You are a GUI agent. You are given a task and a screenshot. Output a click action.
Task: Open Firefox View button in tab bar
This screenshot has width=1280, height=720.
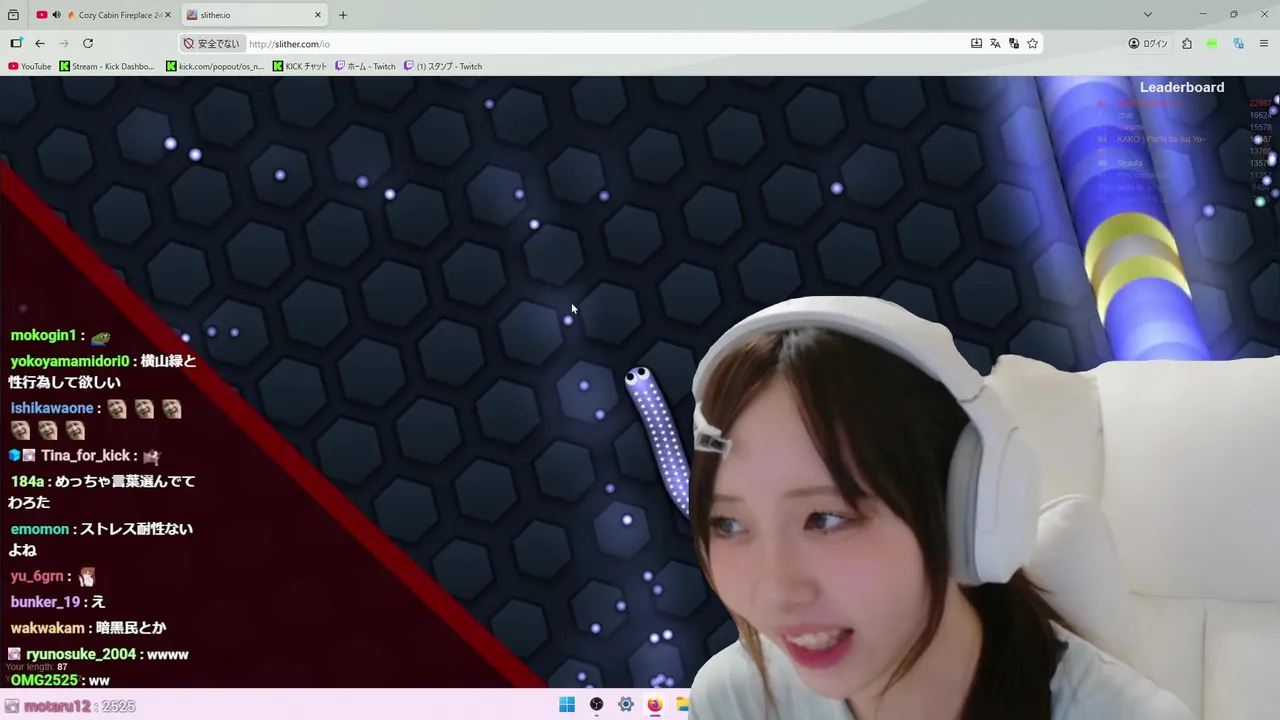13,15
